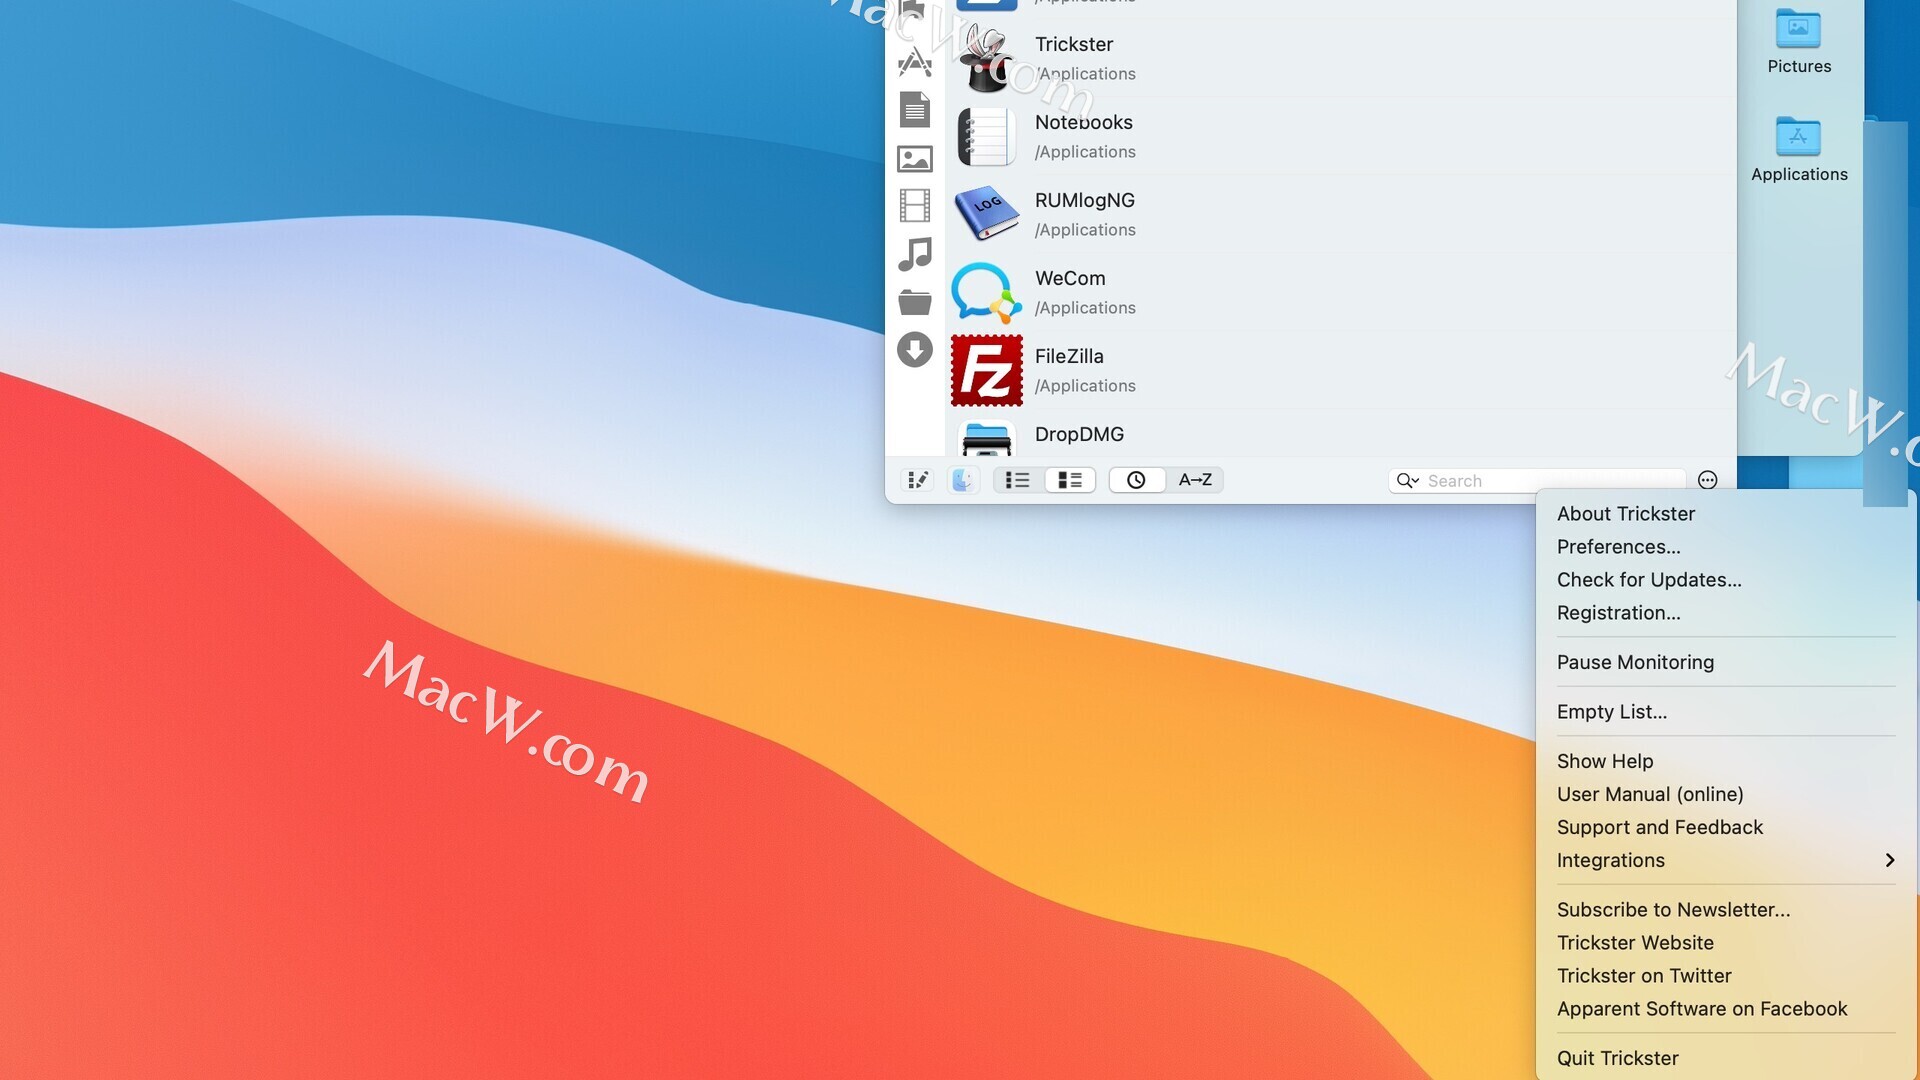Toggle the Finder tracking button

click(x=963, y=480)
